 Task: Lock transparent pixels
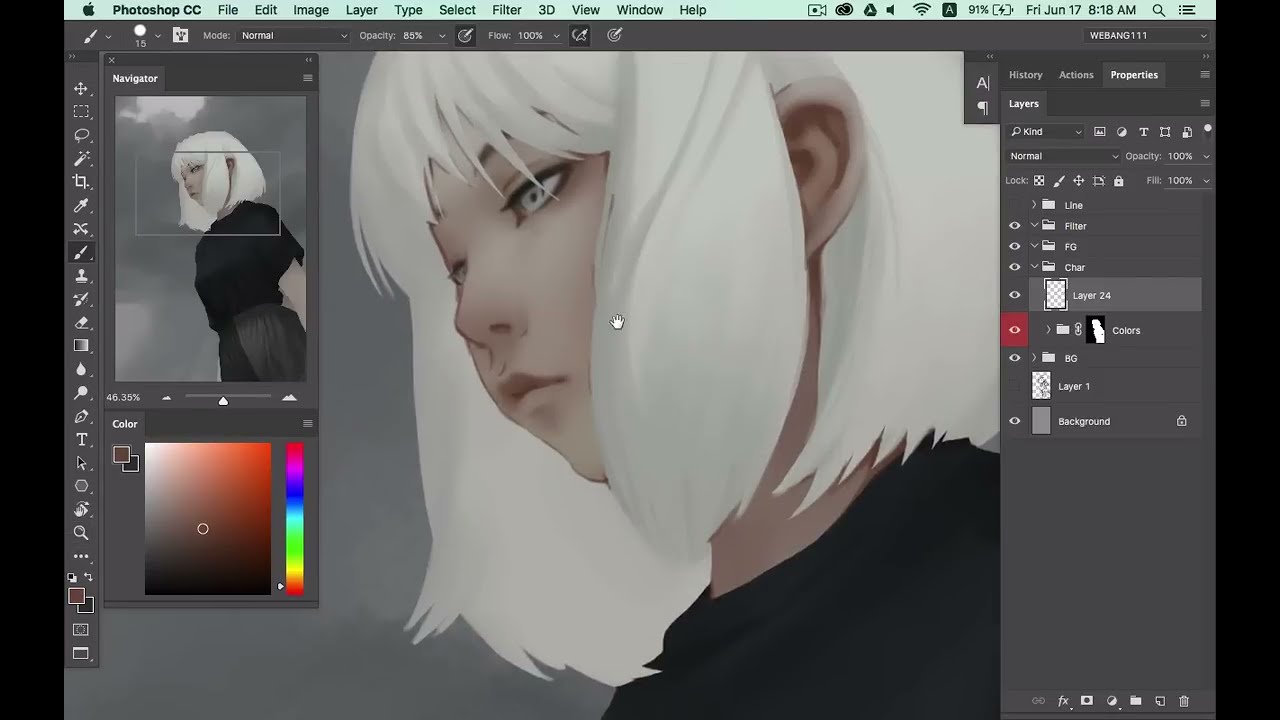(1039, 181)
